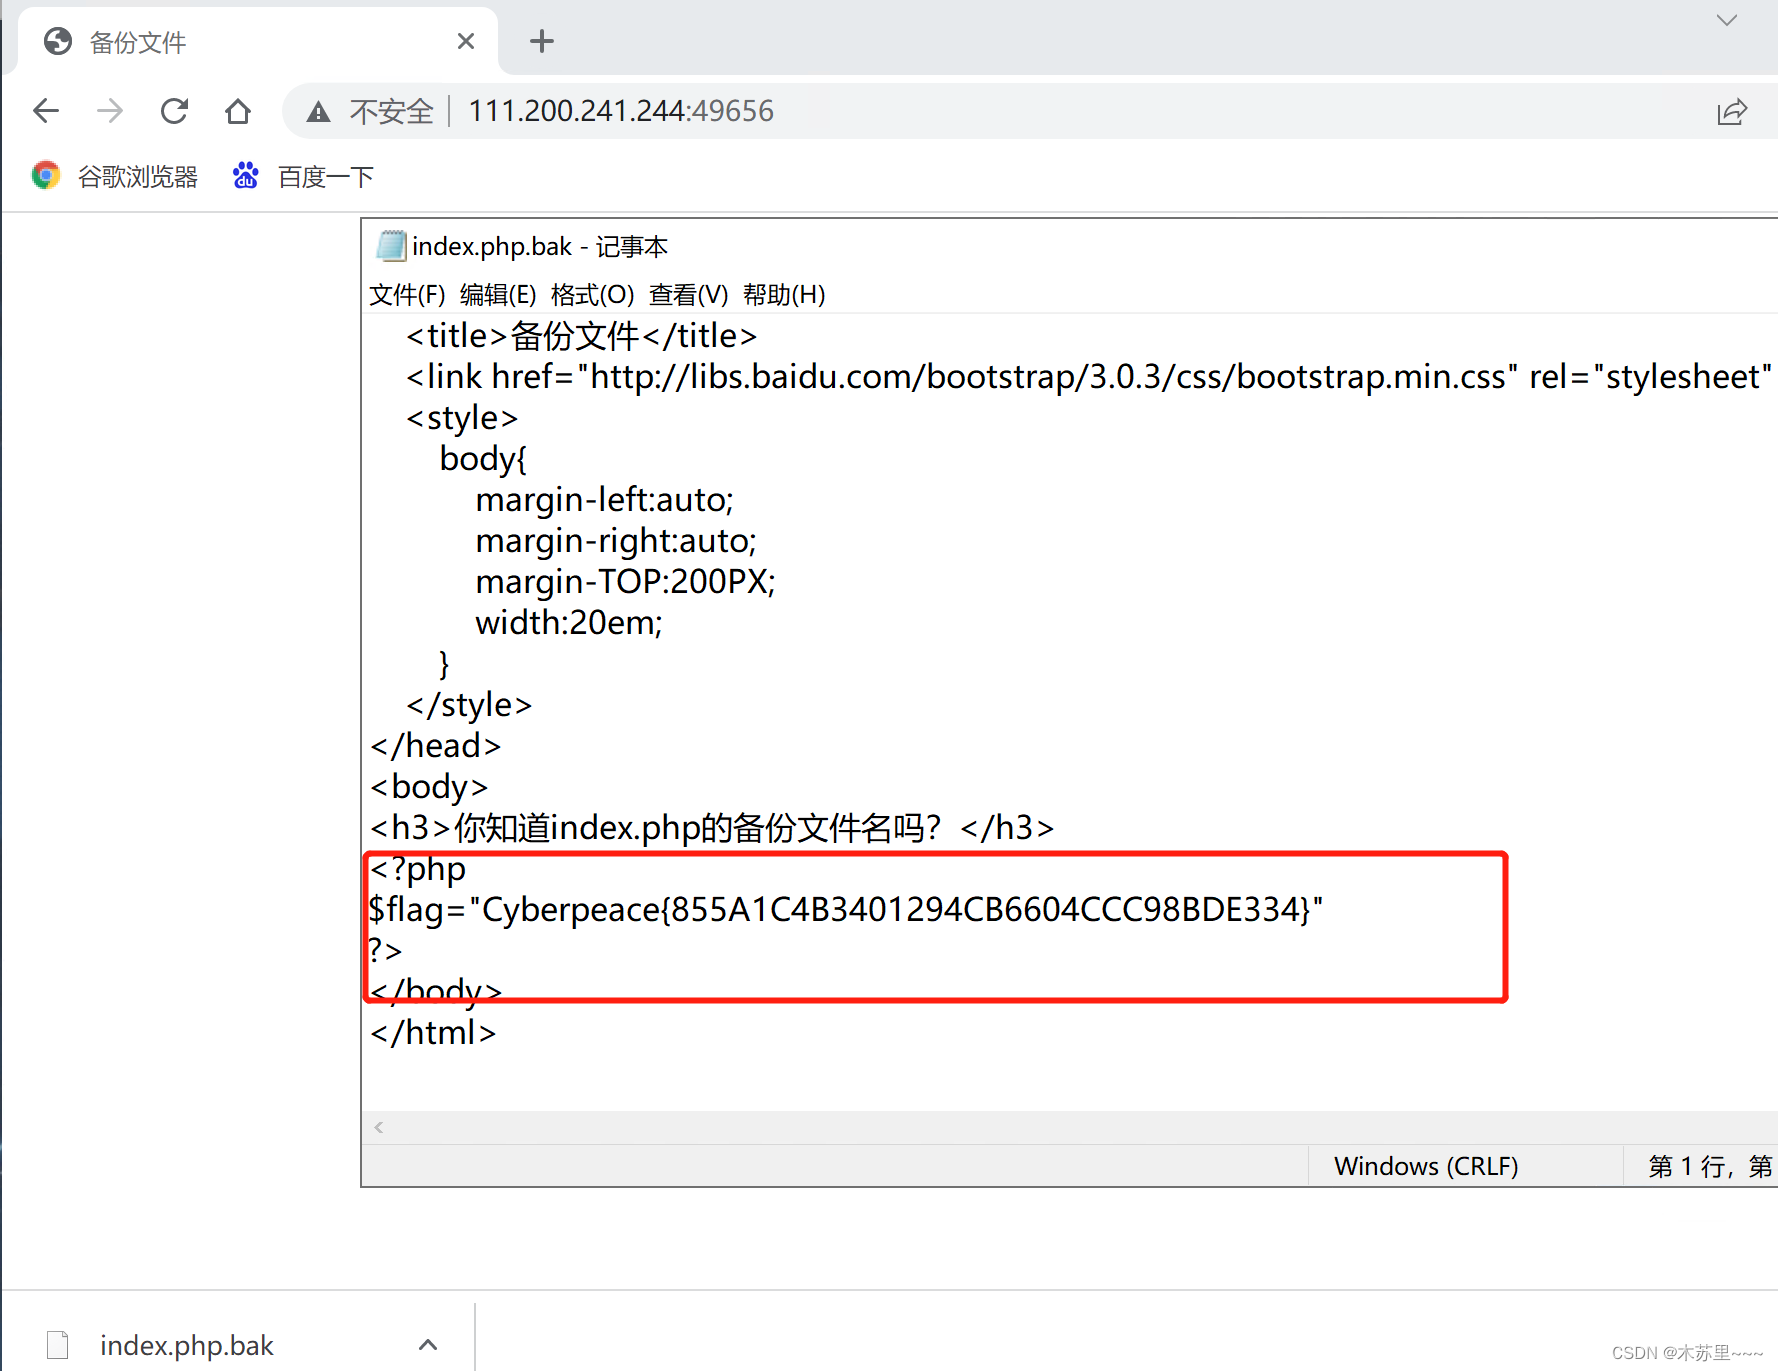Click the browser forward arrow
This screenshot has width=1778, height=1371.
coord(110,111)
